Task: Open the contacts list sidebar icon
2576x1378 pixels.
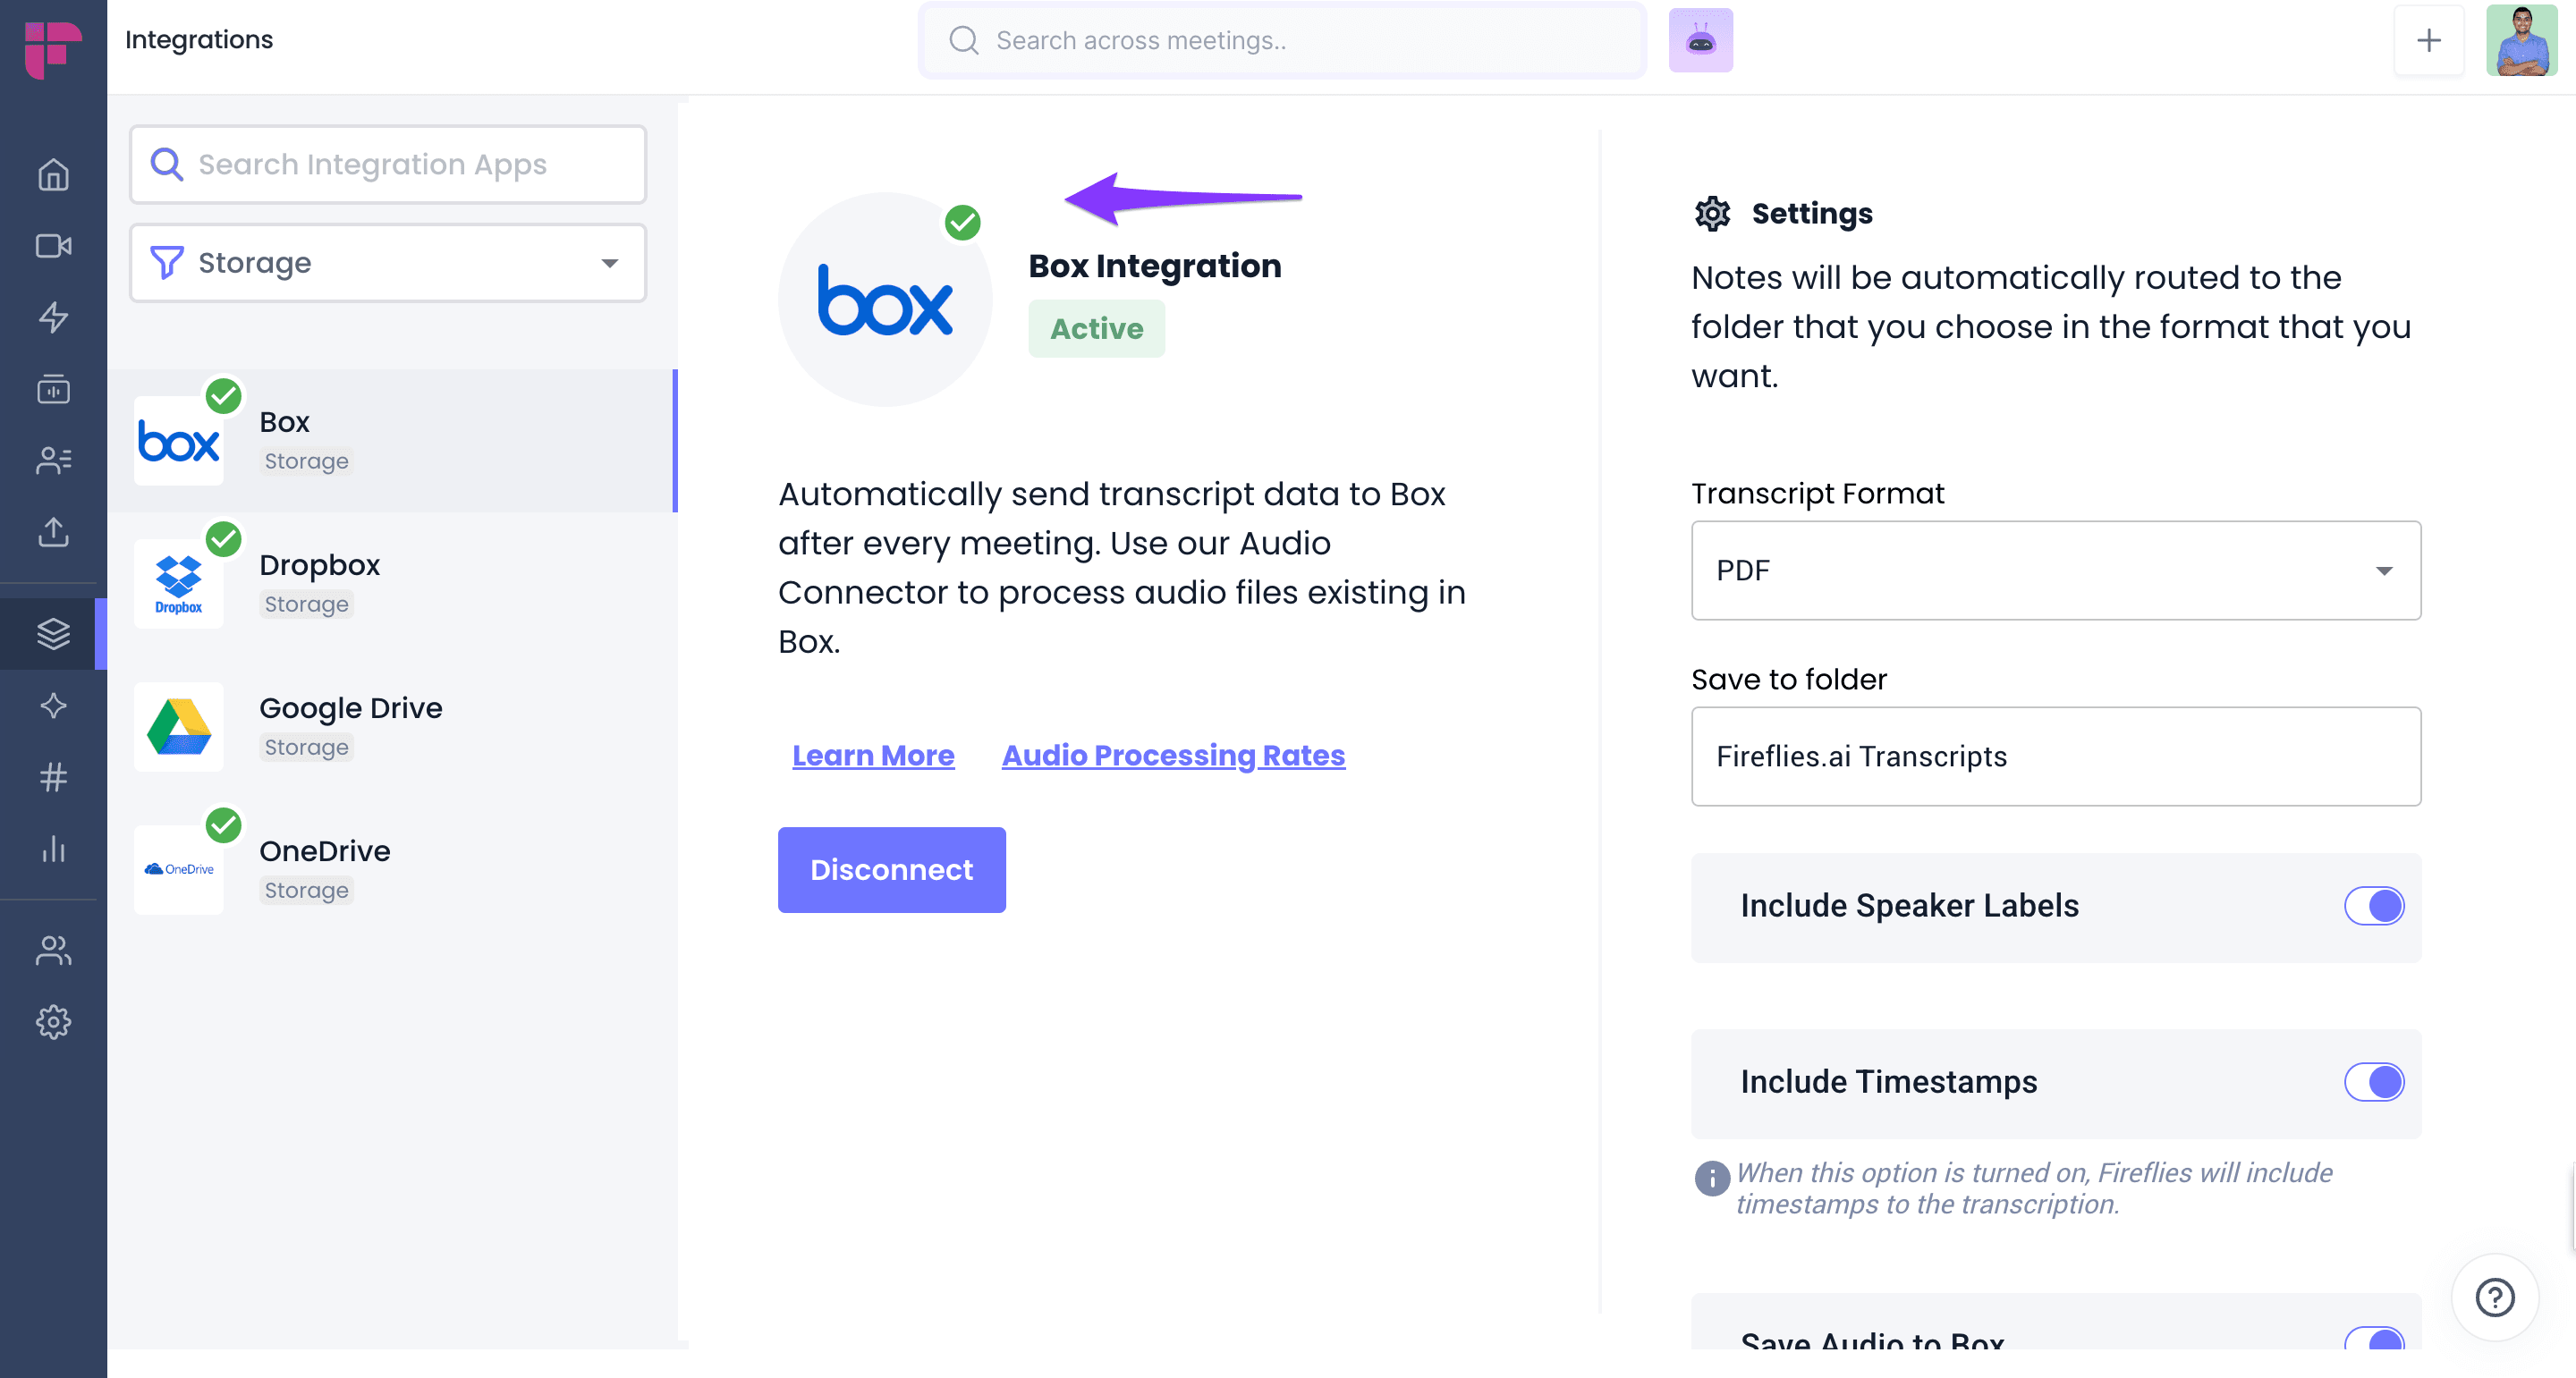Action: tap(53, 460)
